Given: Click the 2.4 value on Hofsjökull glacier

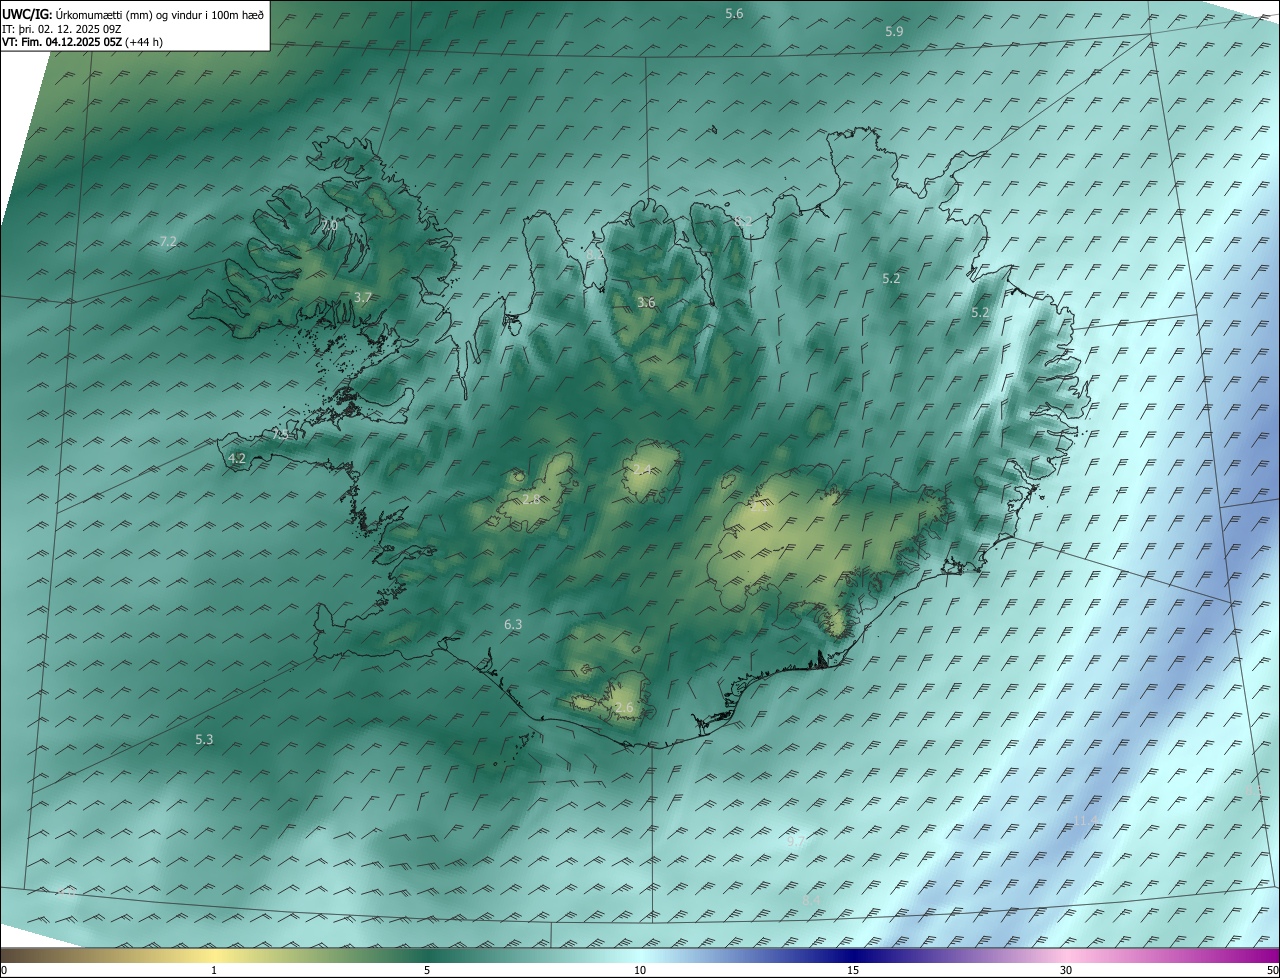Looking at the screenshot, I should [x=643, y=469].
